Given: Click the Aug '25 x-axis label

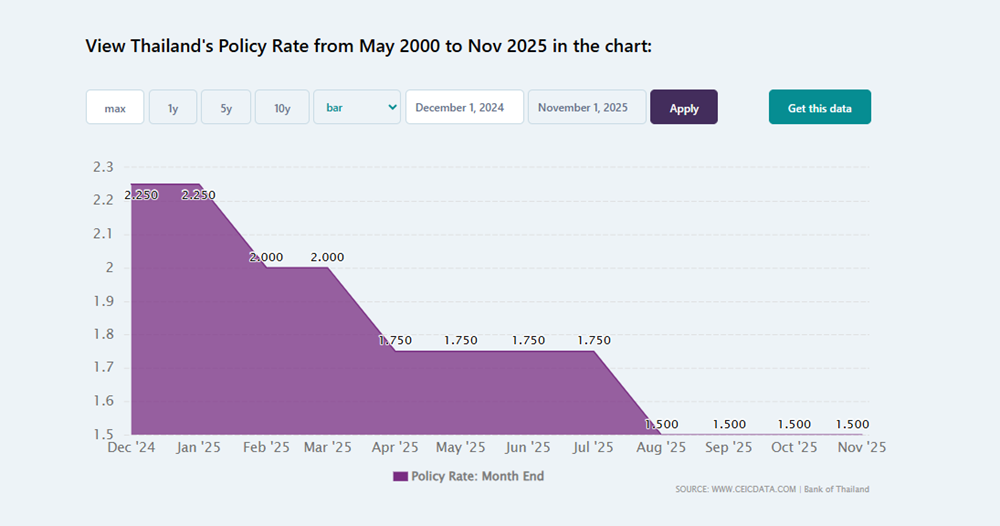Looking at the screenshot, I should (662, 448).
